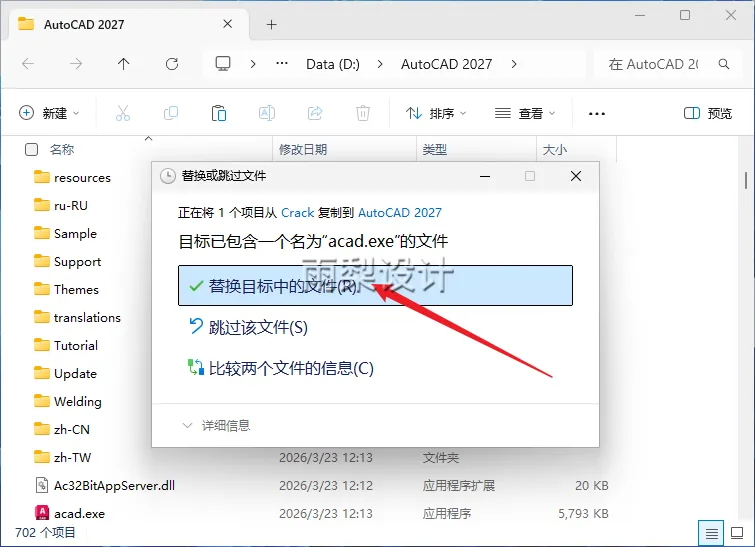Screen dimensions: 755x547
Task: Click the 5,793 KB size cell
Action: pyautogui.click(x=583, y=513)
